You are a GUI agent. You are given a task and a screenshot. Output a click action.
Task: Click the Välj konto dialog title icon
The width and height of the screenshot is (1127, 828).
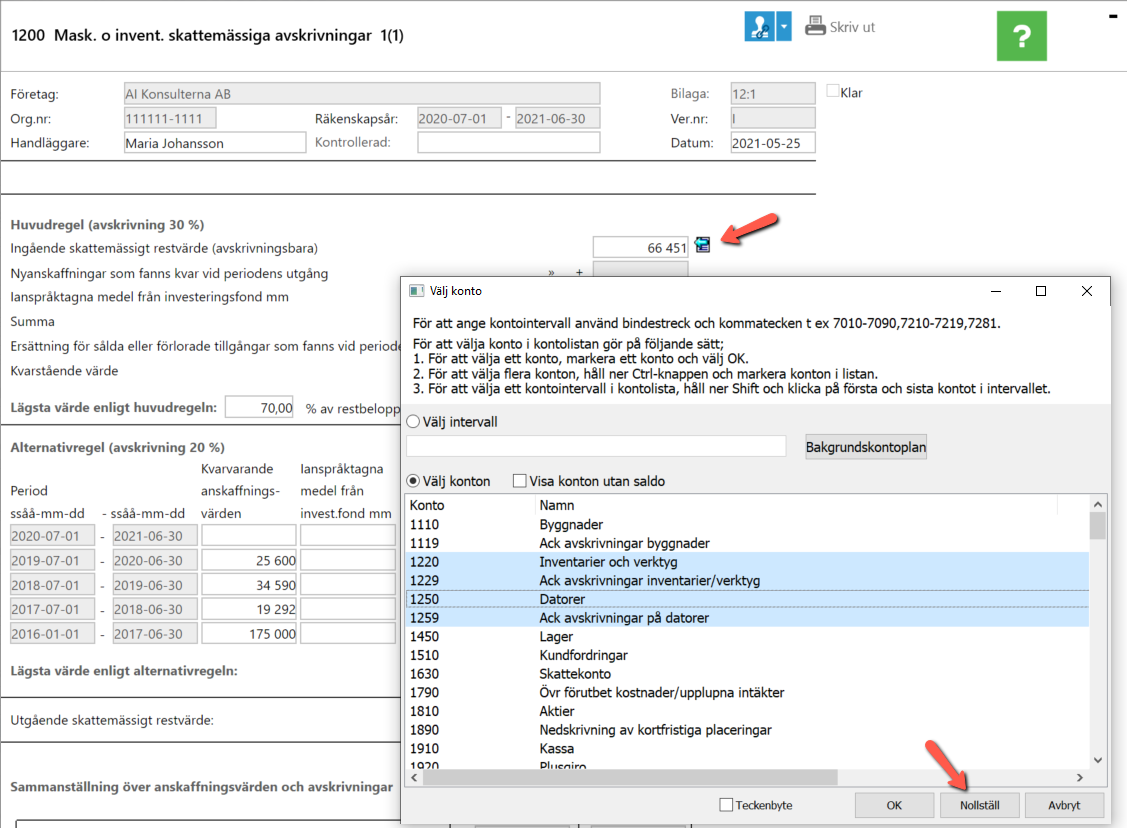[416, 291]
